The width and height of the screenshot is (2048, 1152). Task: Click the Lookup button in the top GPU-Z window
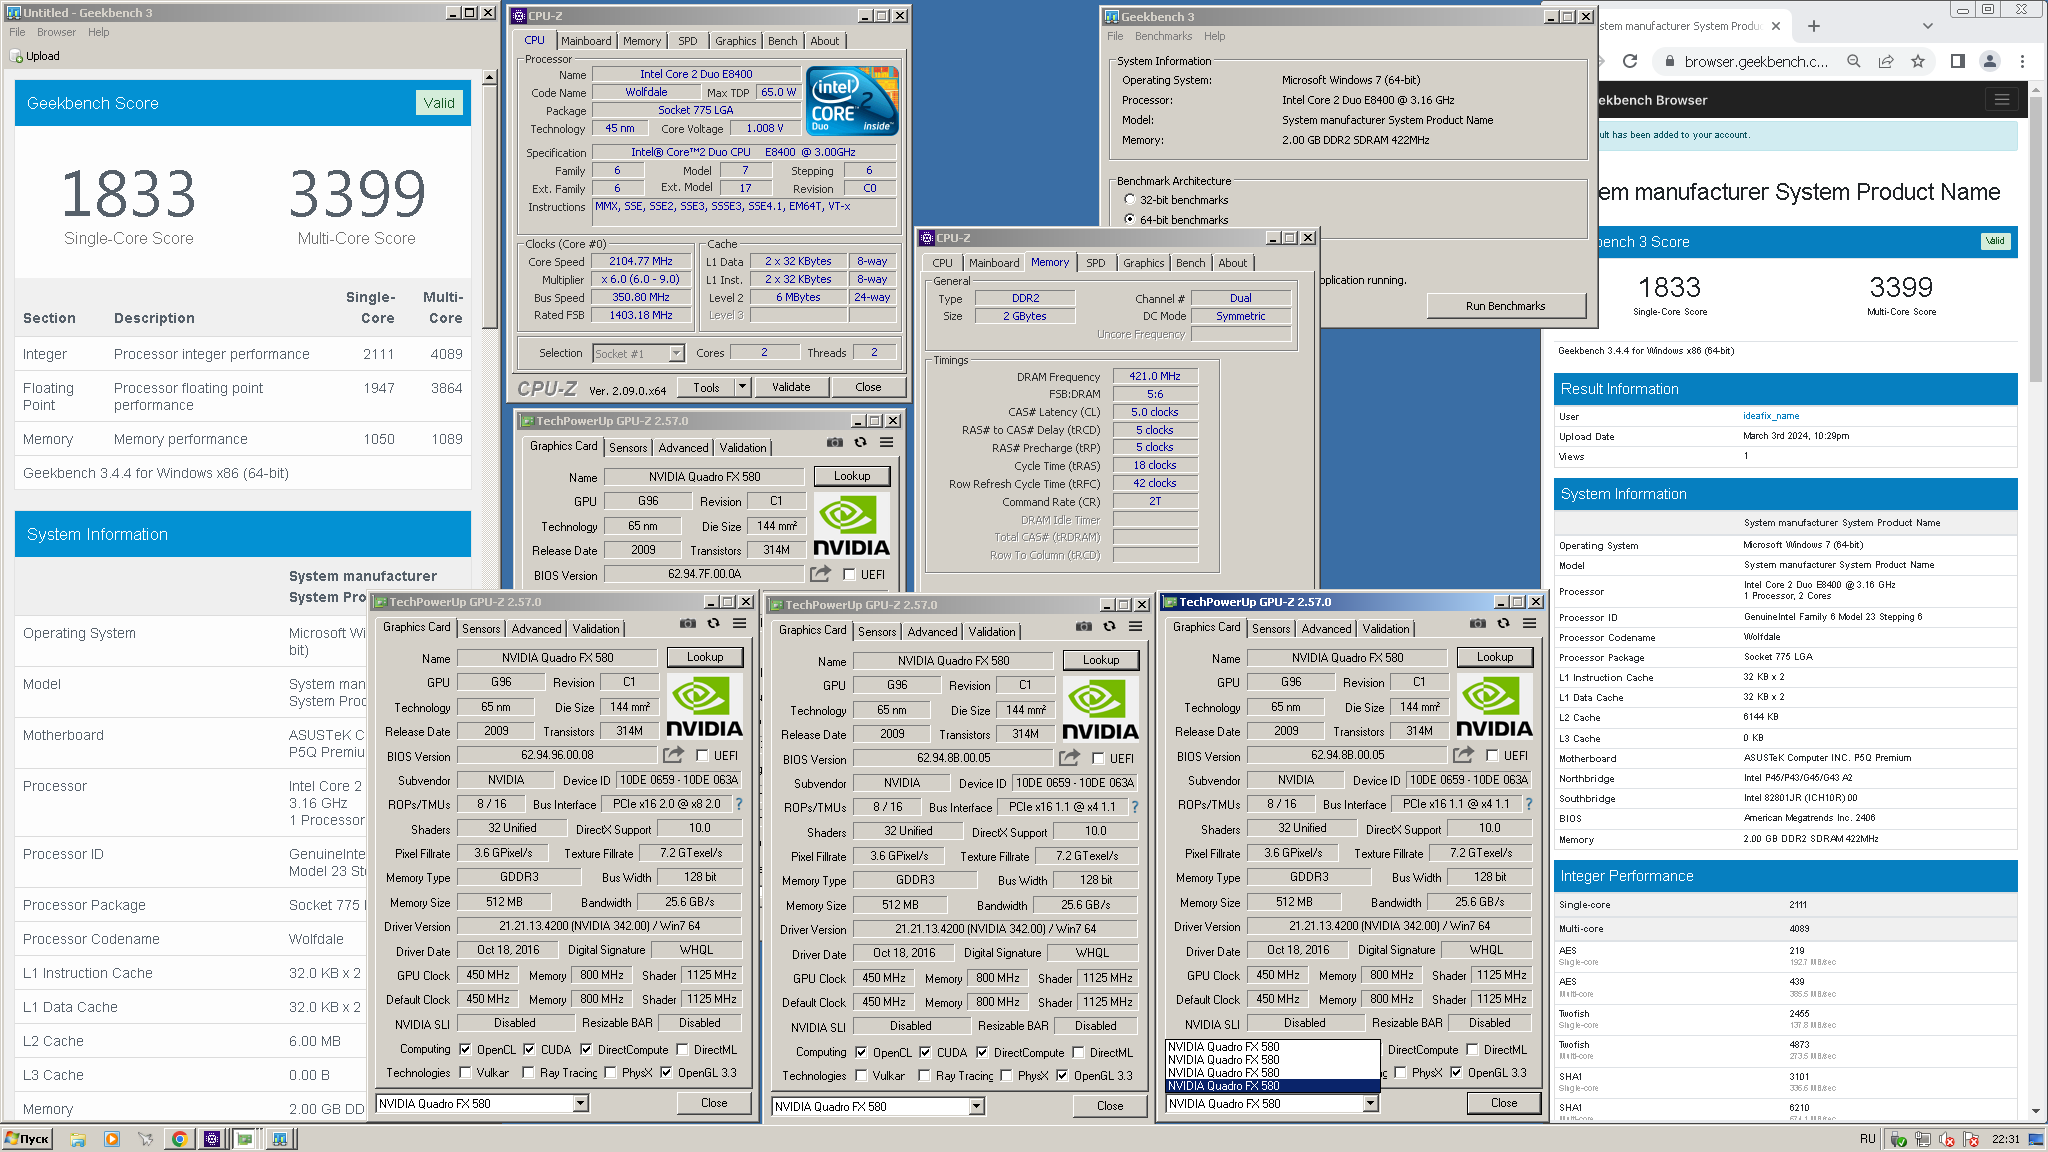pyautogui.click(x=852, y=476)
